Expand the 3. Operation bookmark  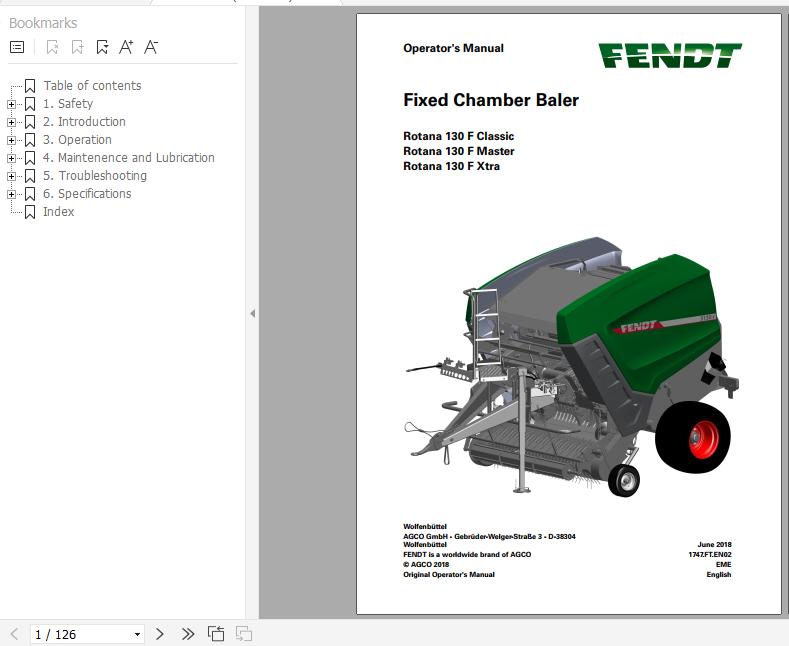(x=11, y=140)
